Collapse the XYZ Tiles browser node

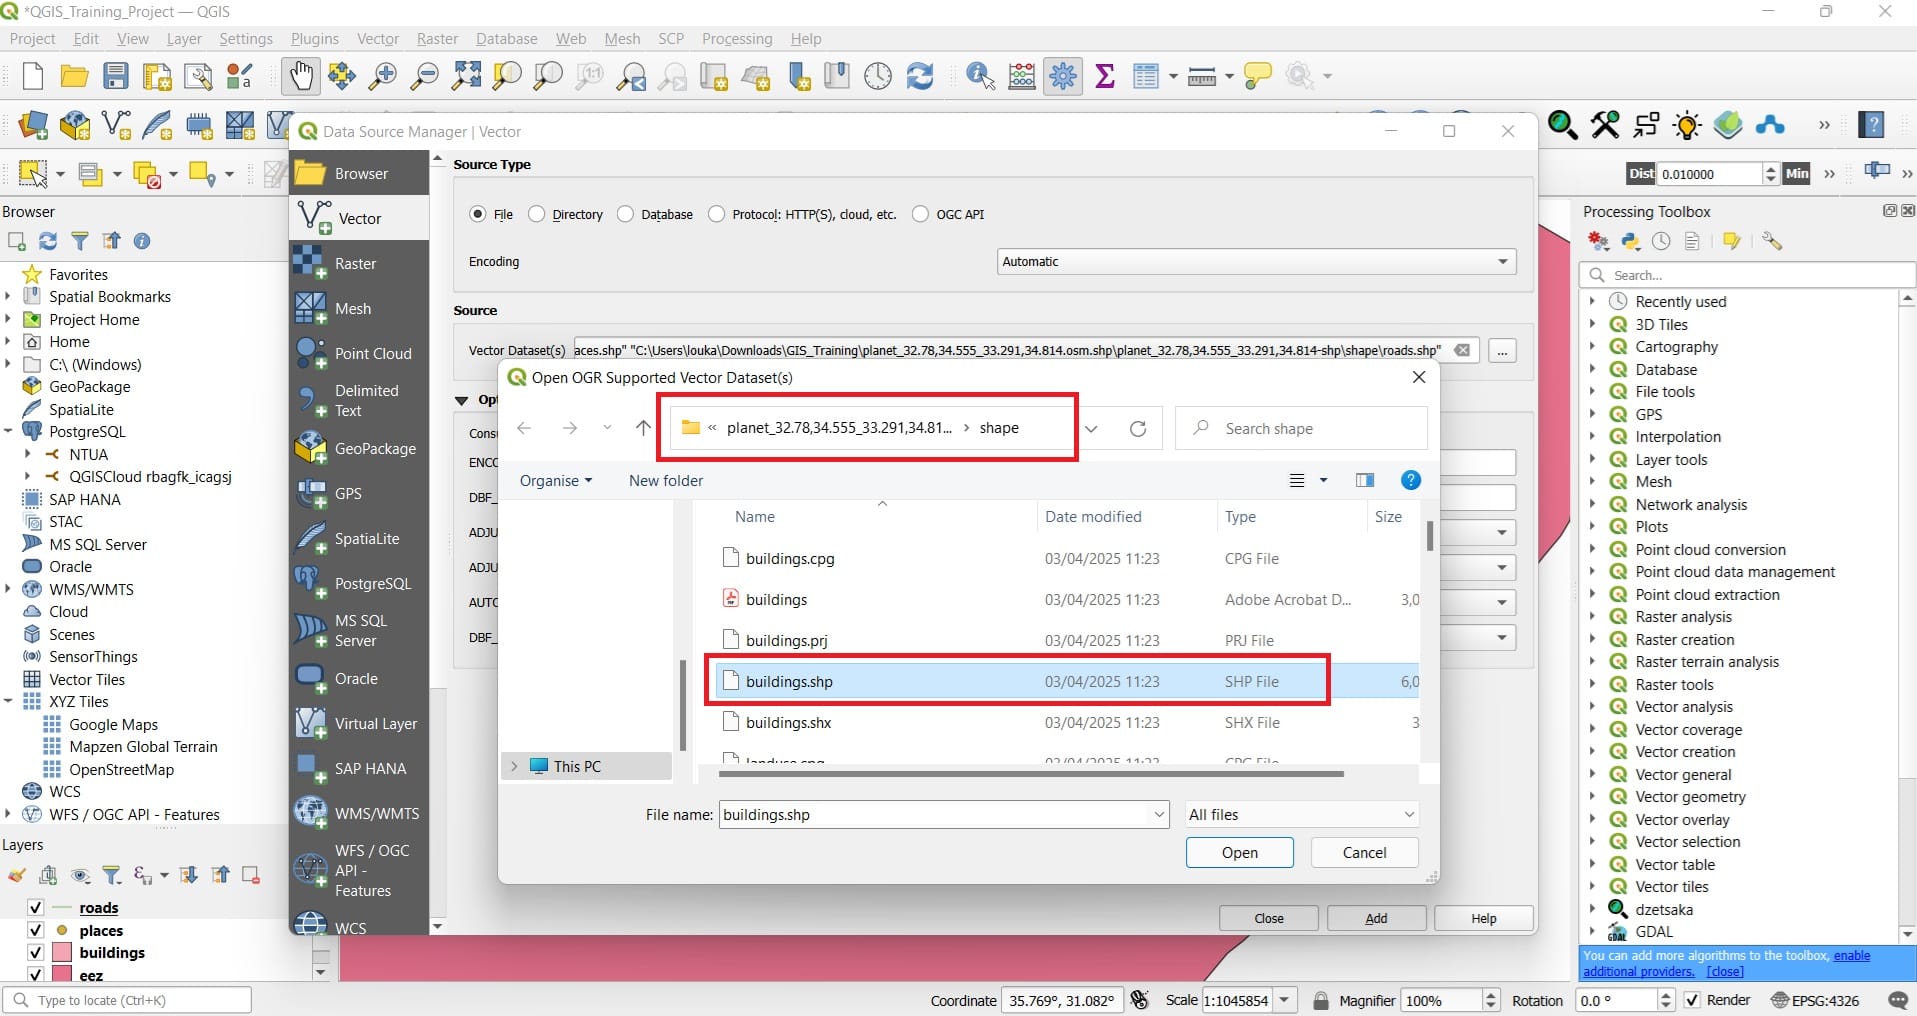click(8, 701)
